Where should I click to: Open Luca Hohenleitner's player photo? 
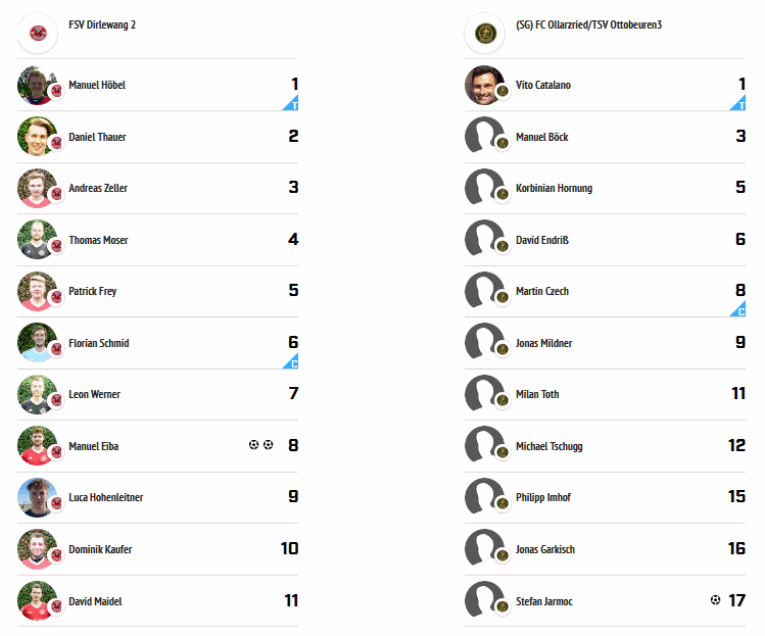(38, 497)
